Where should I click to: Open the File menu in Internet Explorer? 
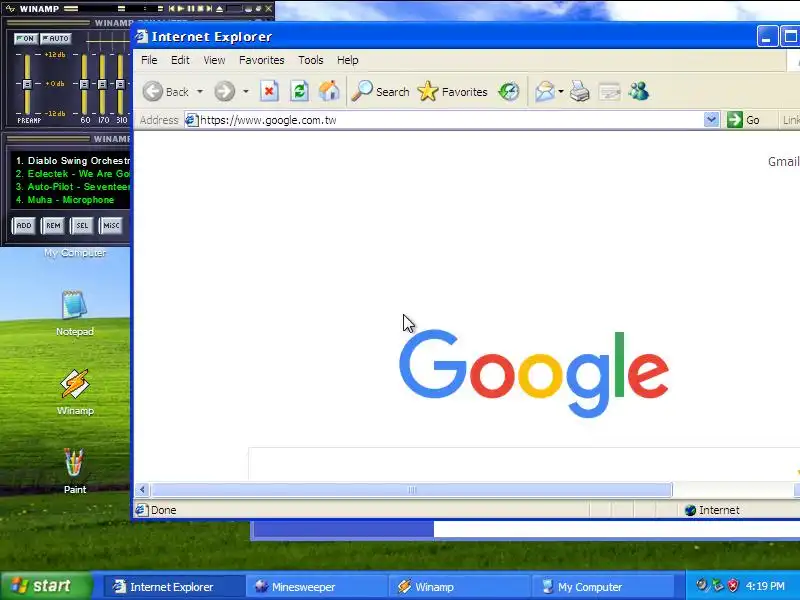pyautogui.click(x=149, y=60)
